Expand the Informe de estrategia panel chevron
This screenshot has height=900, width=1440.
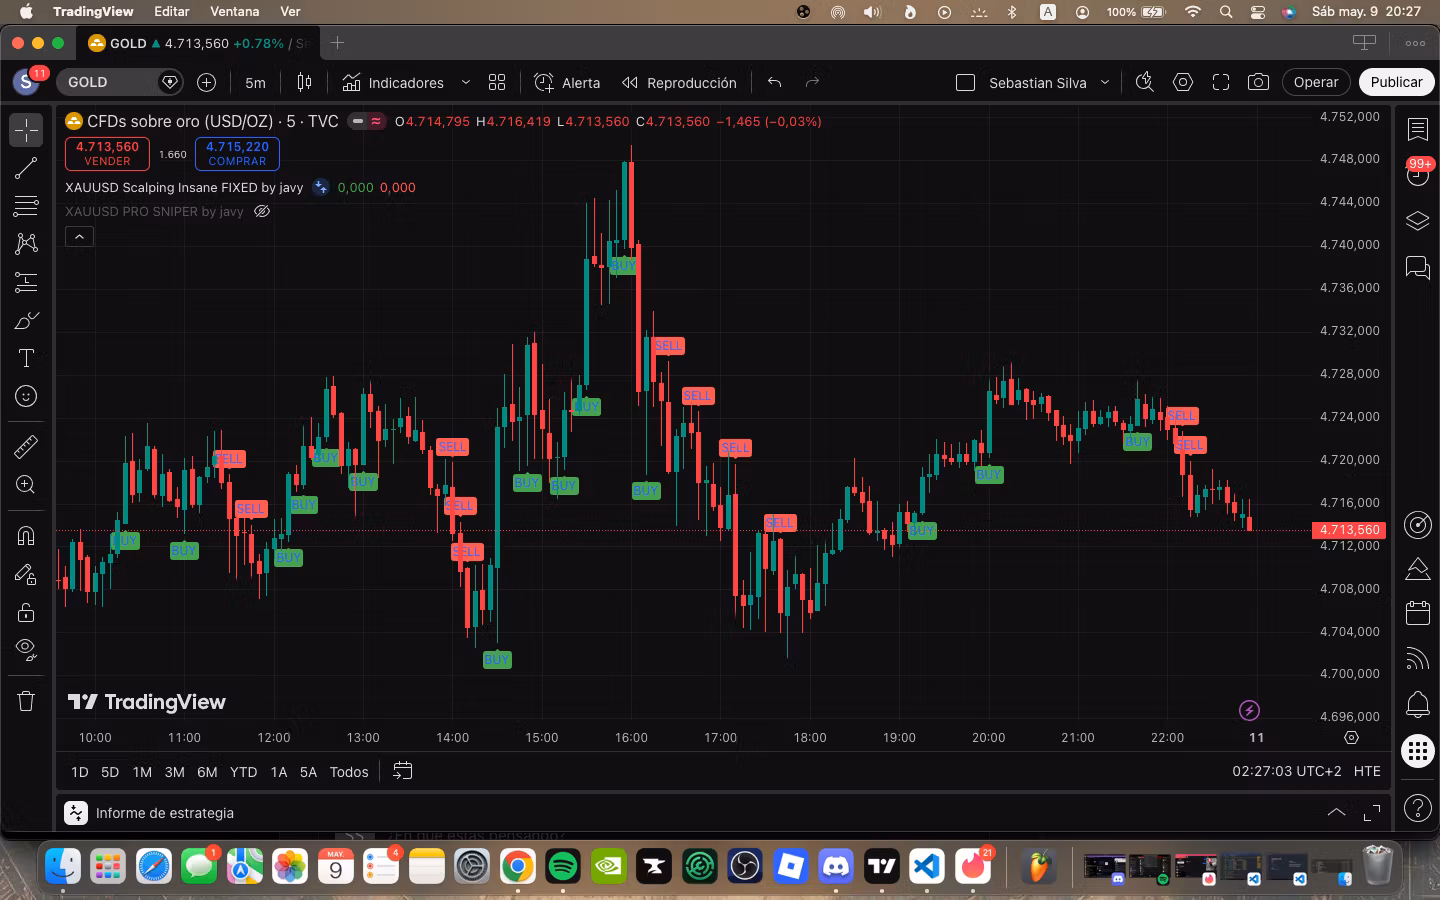point(1336,813)
